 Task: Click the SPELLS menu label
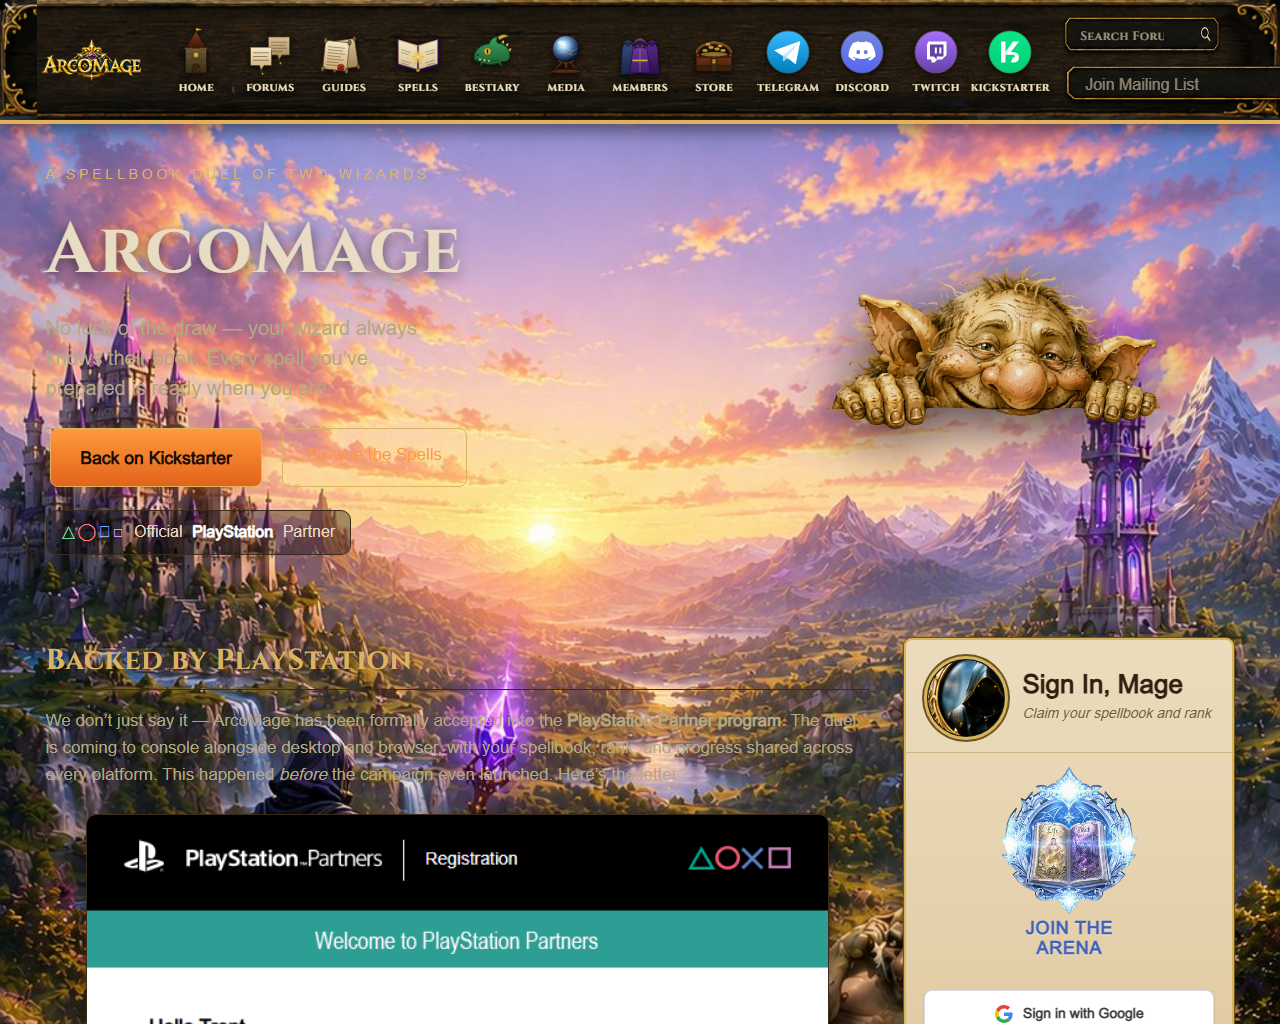418,88
